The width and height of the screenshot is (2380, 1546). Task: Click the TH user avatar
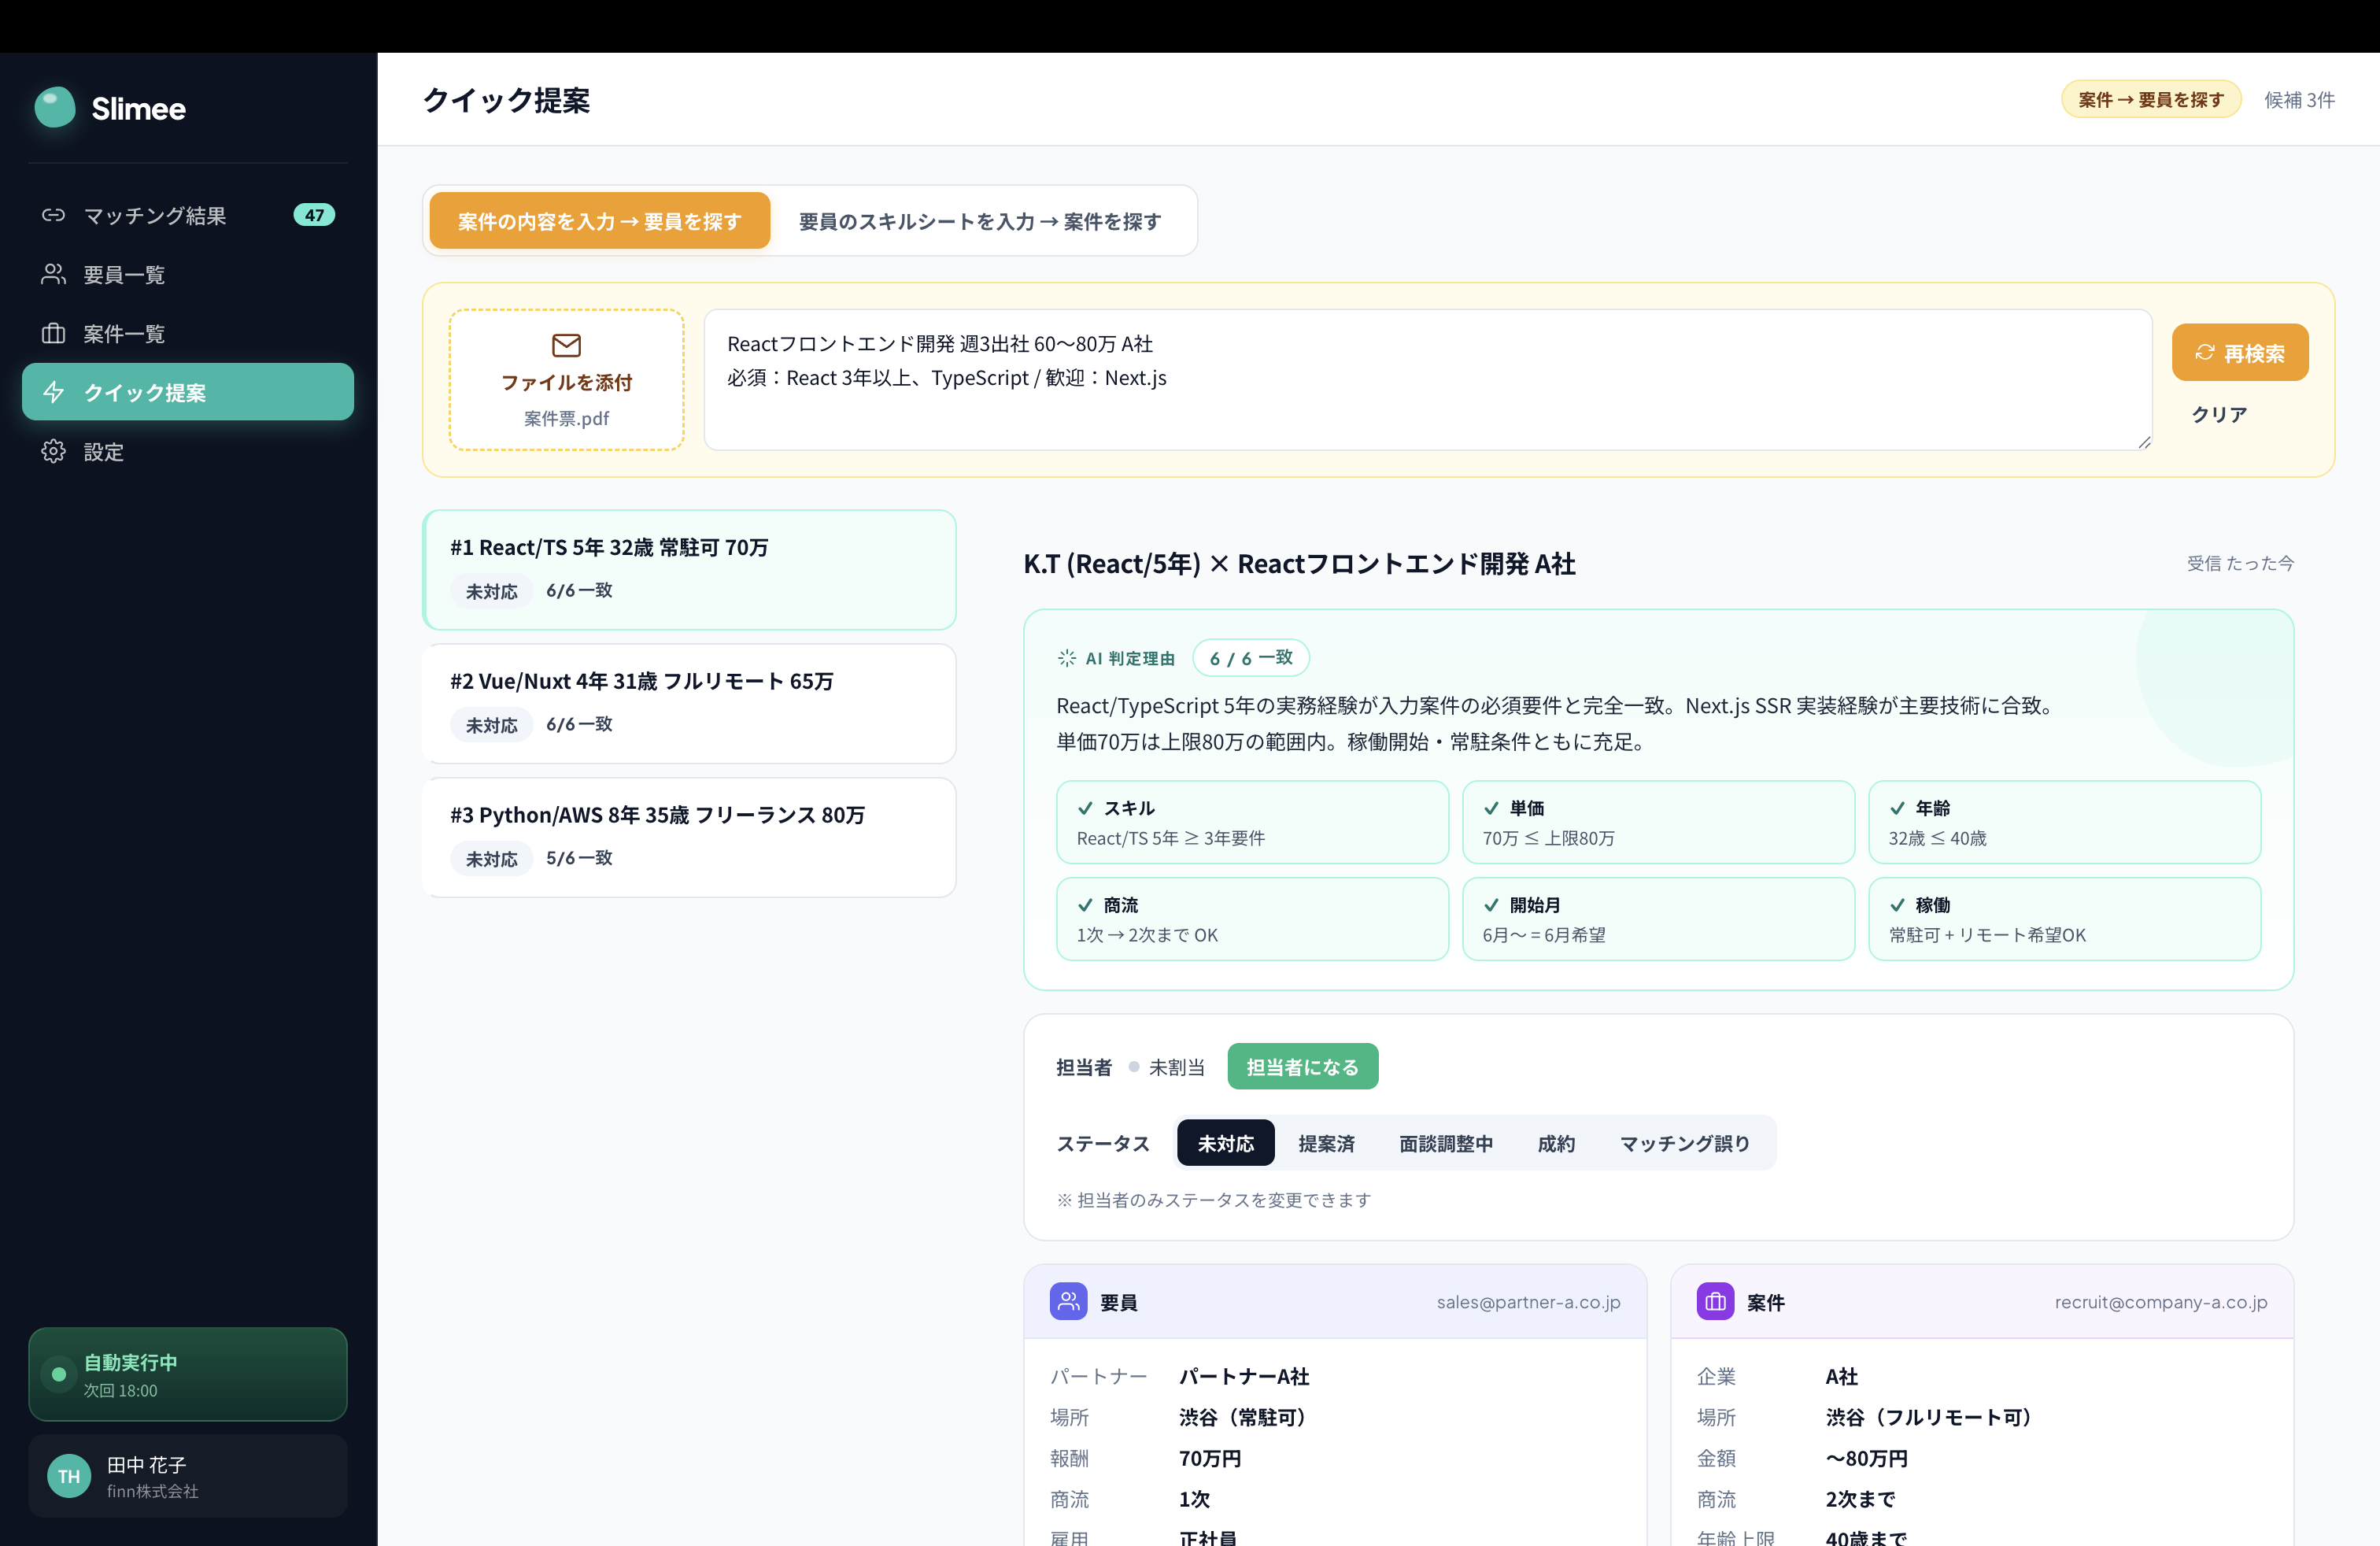point(69,1476)
